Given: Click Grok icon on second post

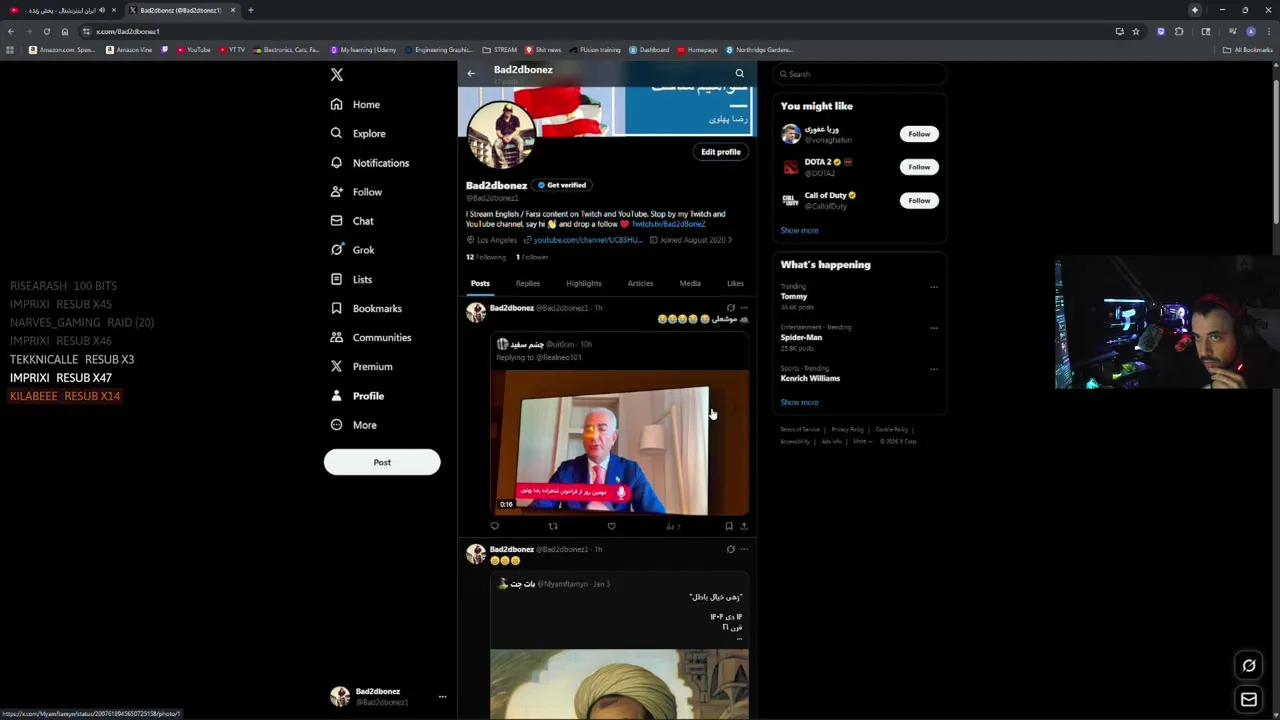Looking at the screenshot, I should point(730,549).
